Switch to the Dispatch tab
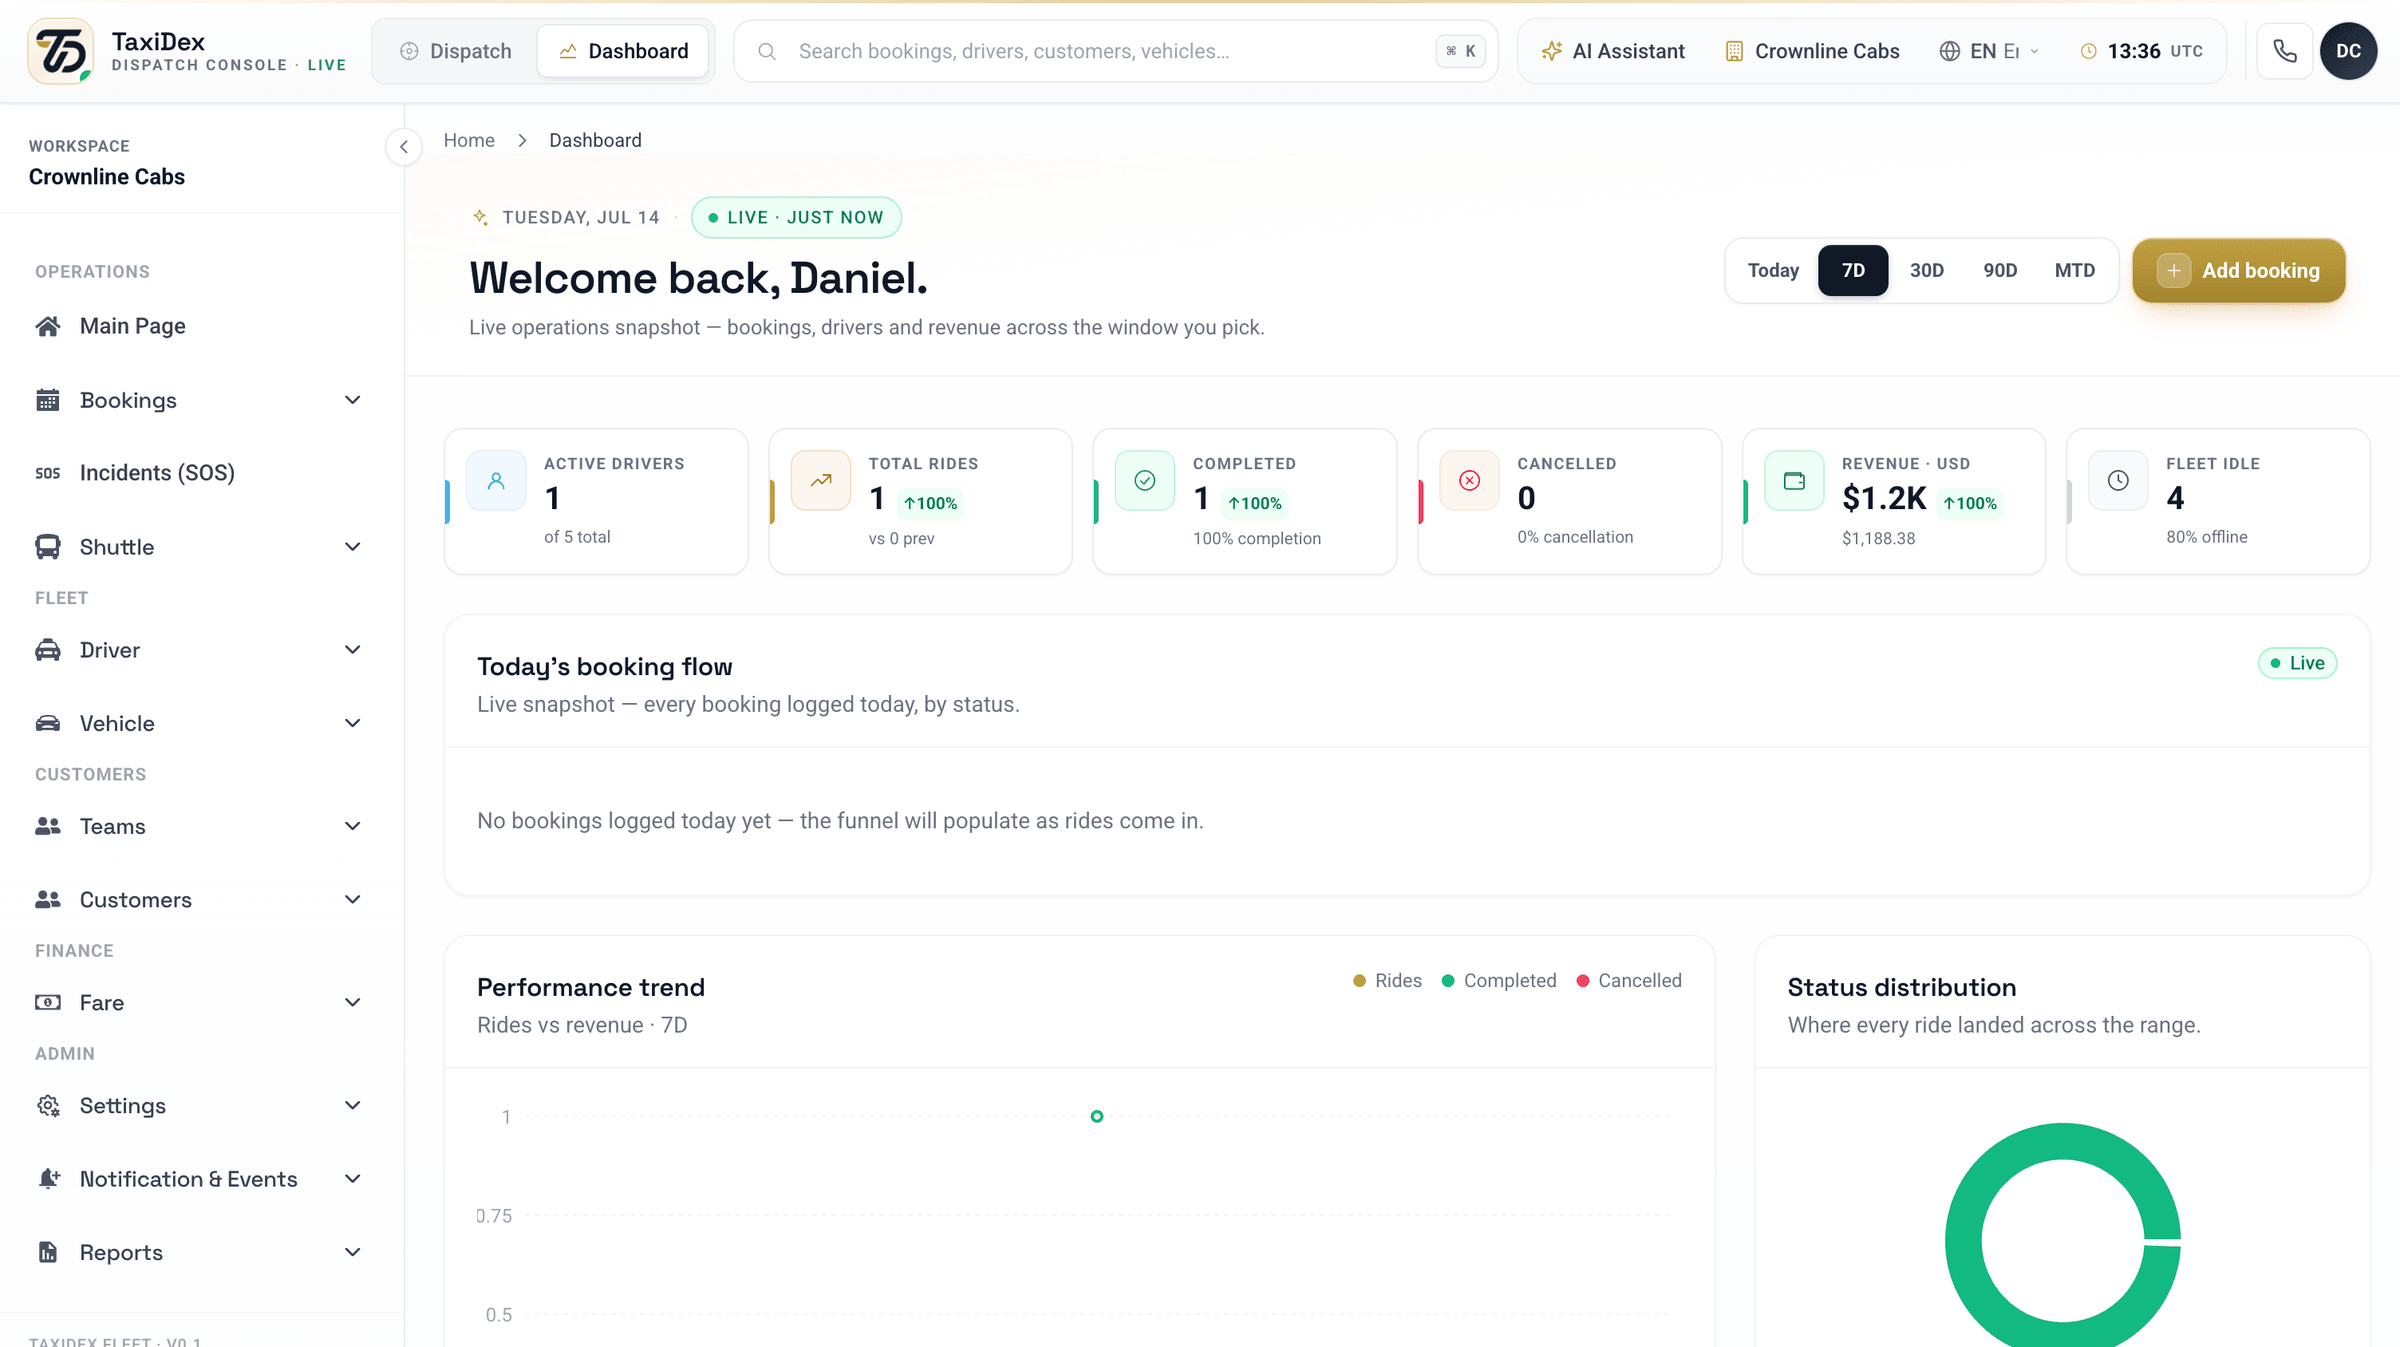This screenshot has height=1347, width=2400. [x=456, y=51]
